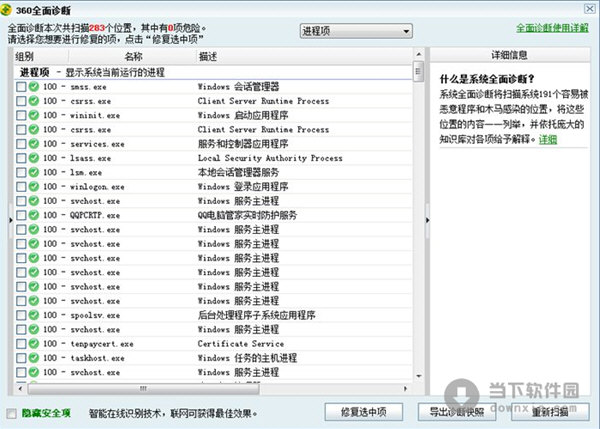This screenshot has height=429, width=600.
Task: Select the taskhost.exe process name
Action: 98,358
